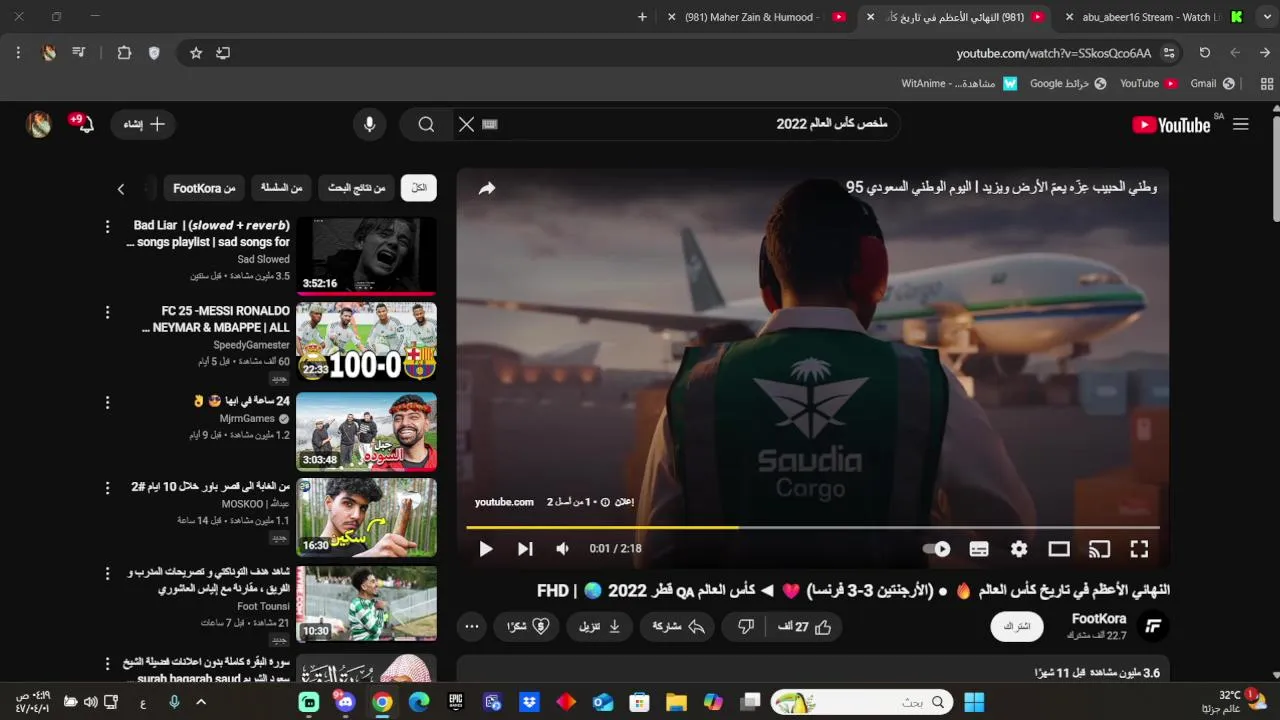Clear the search text with X icon
Image resolution: width=1280 pixels, height=720 pixels.
pyautogui.click(x=467, y=124)
